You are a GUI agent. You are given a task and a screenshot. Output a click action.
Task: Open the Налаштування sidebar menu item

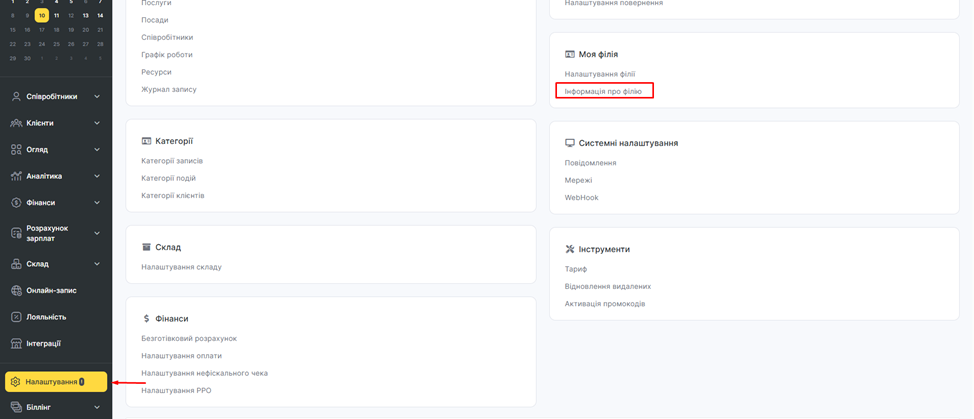52,382
